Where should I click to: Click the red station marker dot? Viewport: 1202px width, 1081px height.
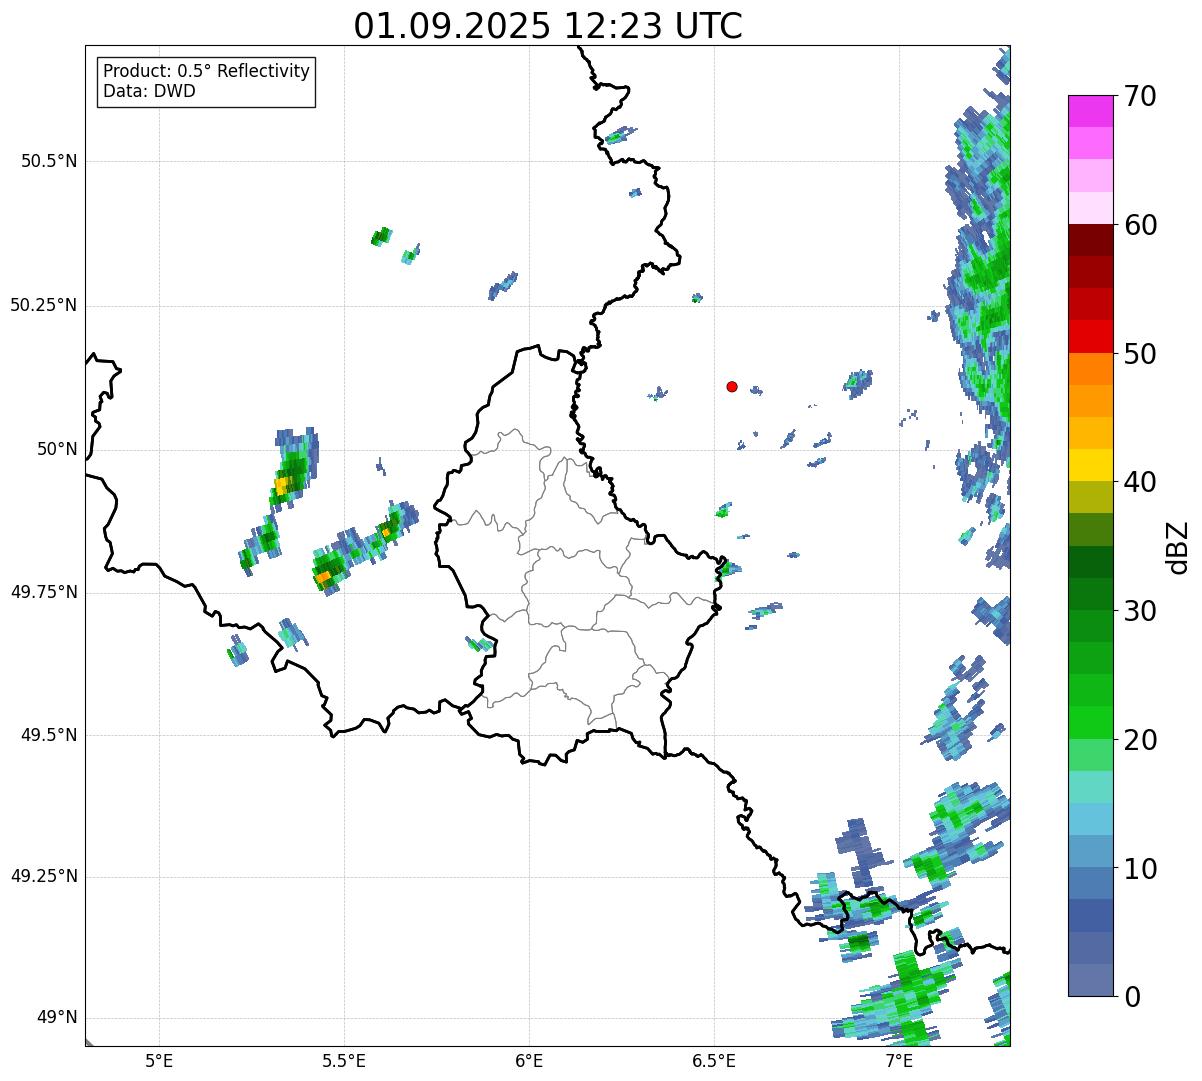point(732,387)
